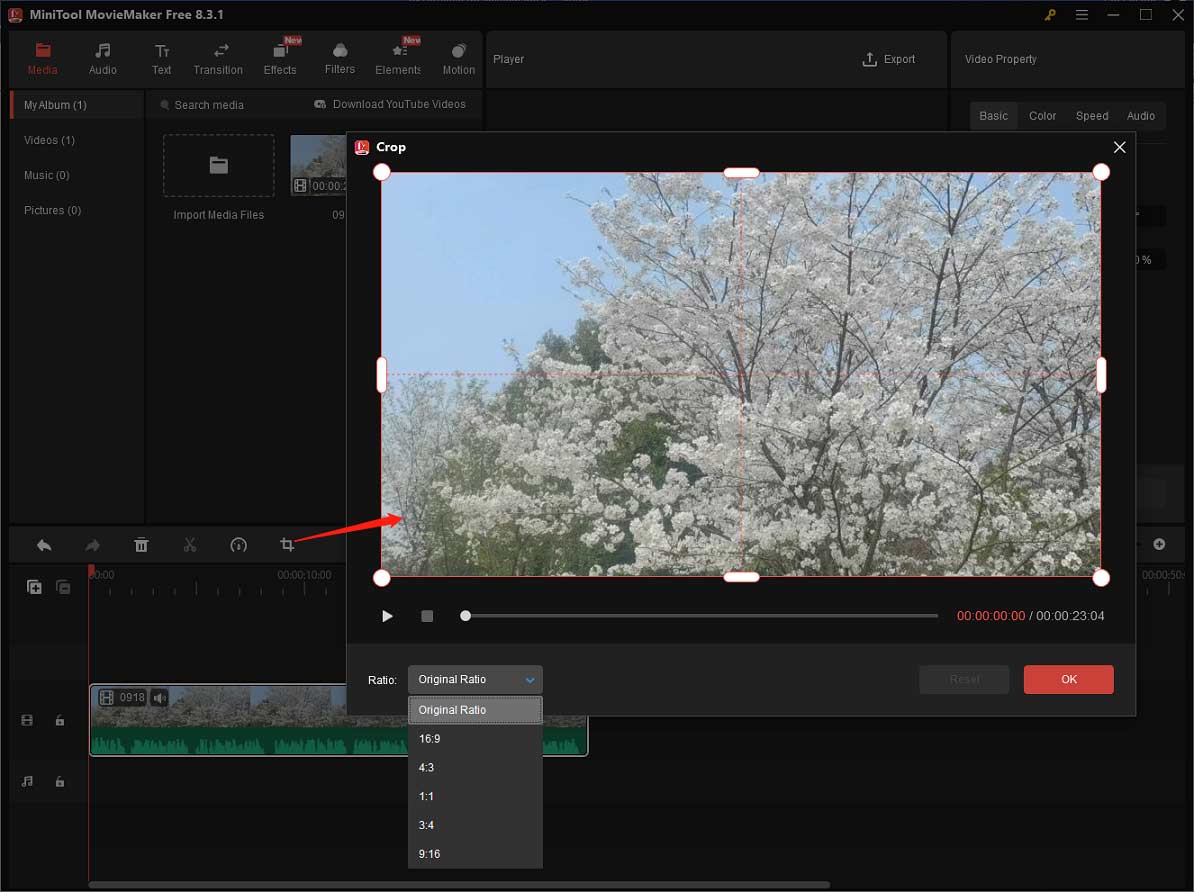The width and height of the screenshot is (1194, 892).
Task: Select the 9:16 ratio option
Action: (x=430, y=854)
